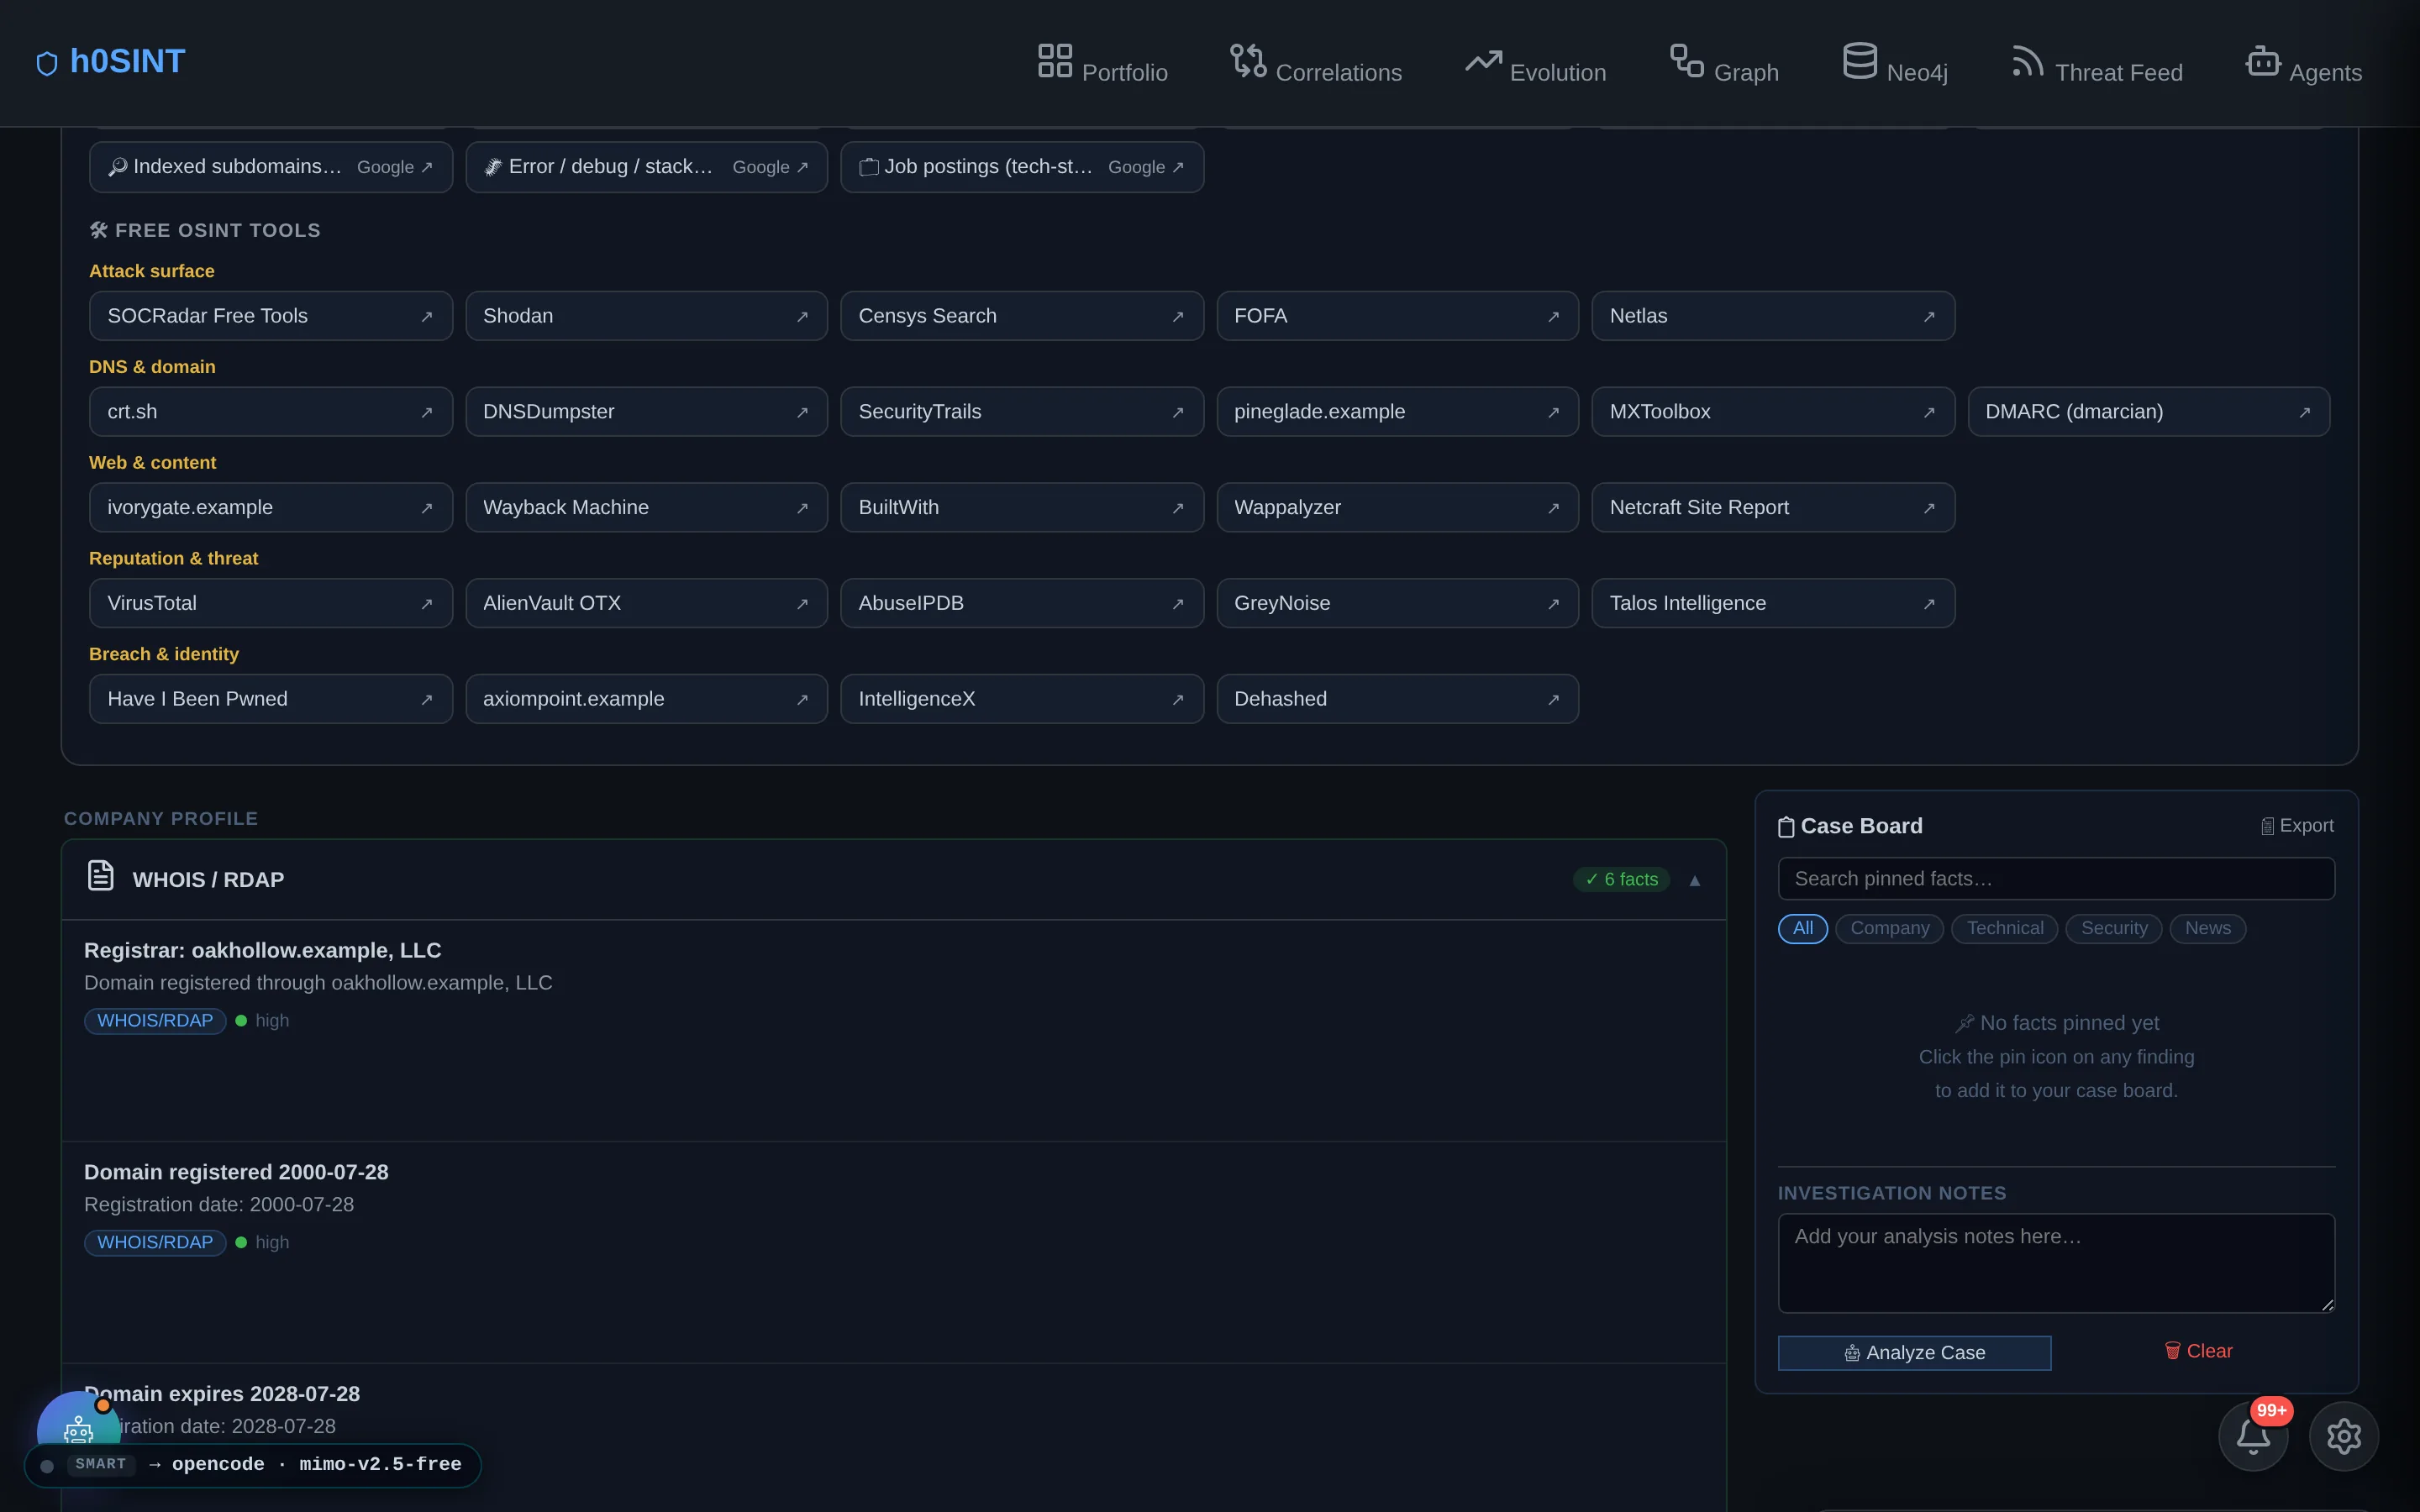Export the Case Board

pyautogui.click(x=2297, y=826)
